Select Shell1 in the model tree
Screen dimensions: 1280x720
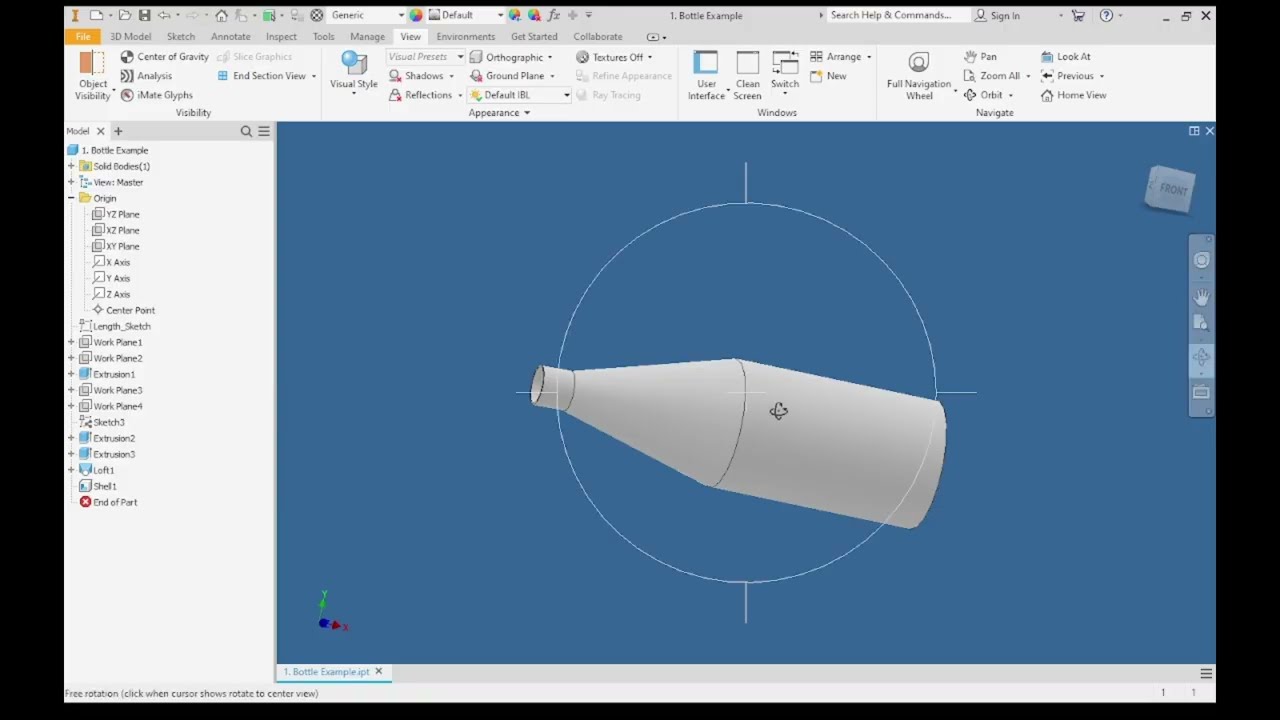97,486
